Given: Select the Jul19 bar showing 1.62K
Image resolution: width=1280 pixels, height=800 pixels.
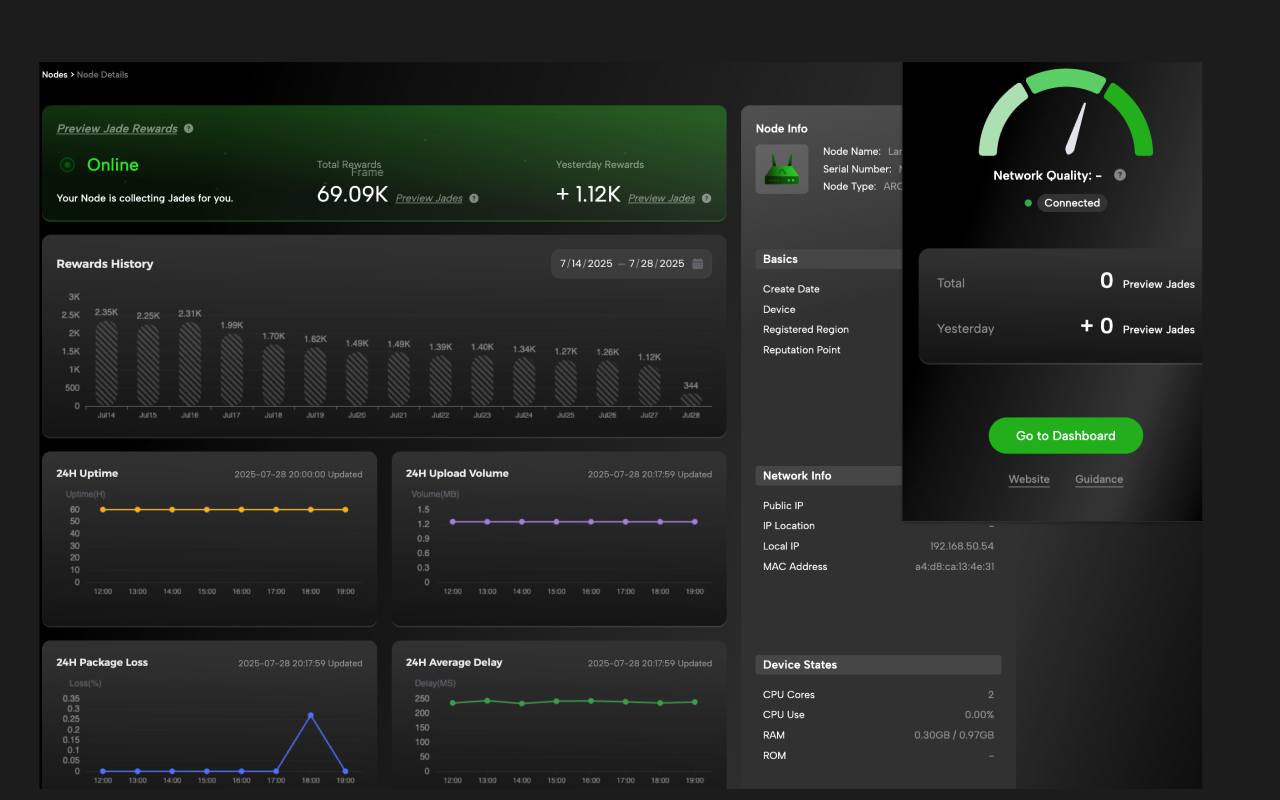Looking at the screenshot, I should pos(315,377).
